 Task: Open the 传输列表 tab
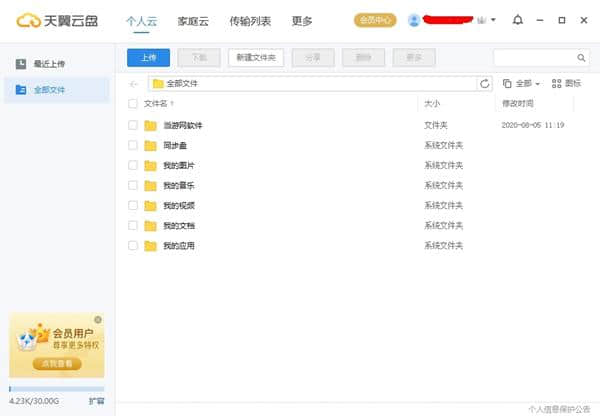pyautogui.click(x=250, y=20)
